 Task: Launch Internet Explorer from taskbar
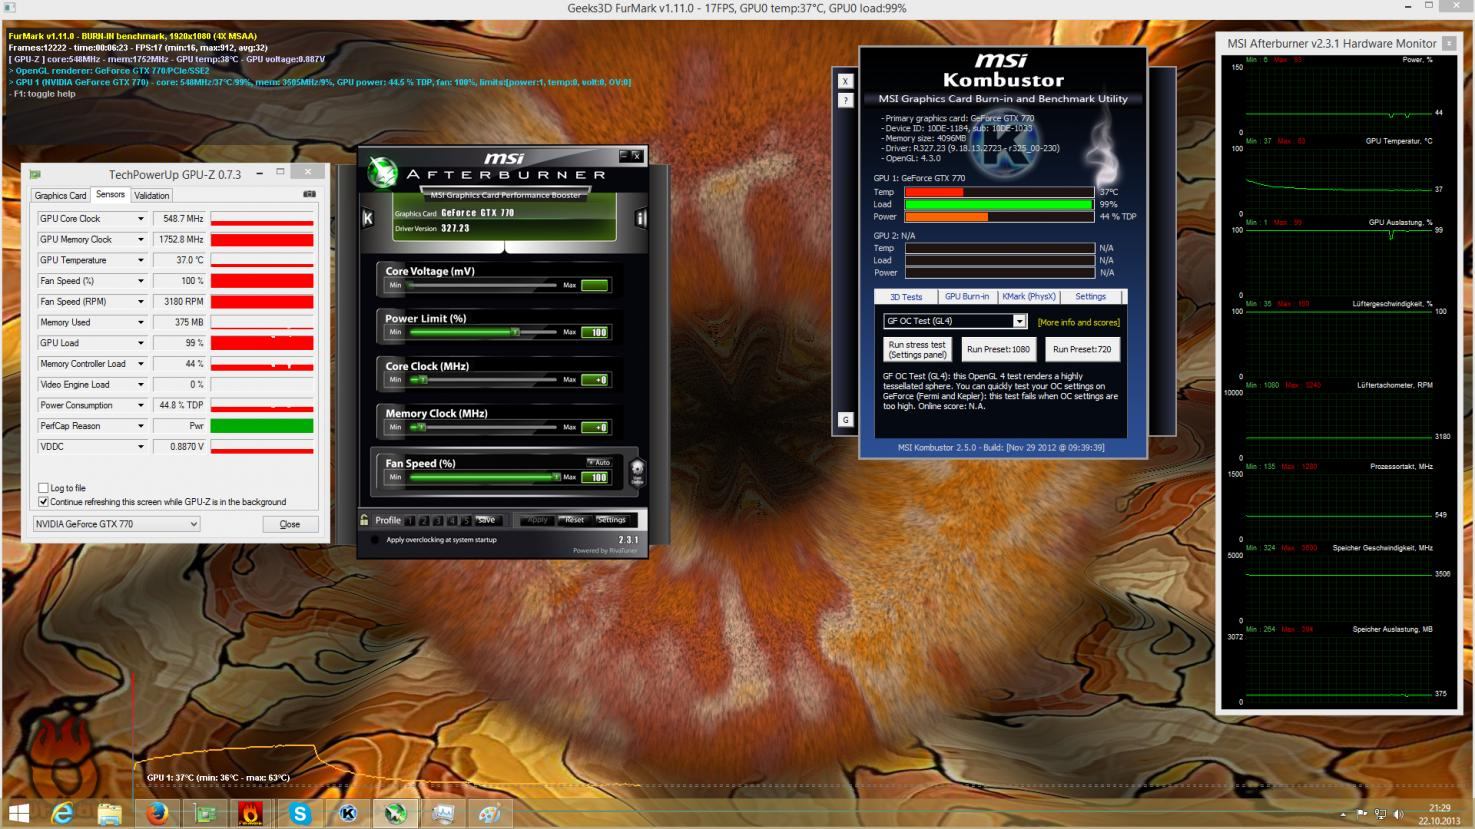(x=63, y=814)
